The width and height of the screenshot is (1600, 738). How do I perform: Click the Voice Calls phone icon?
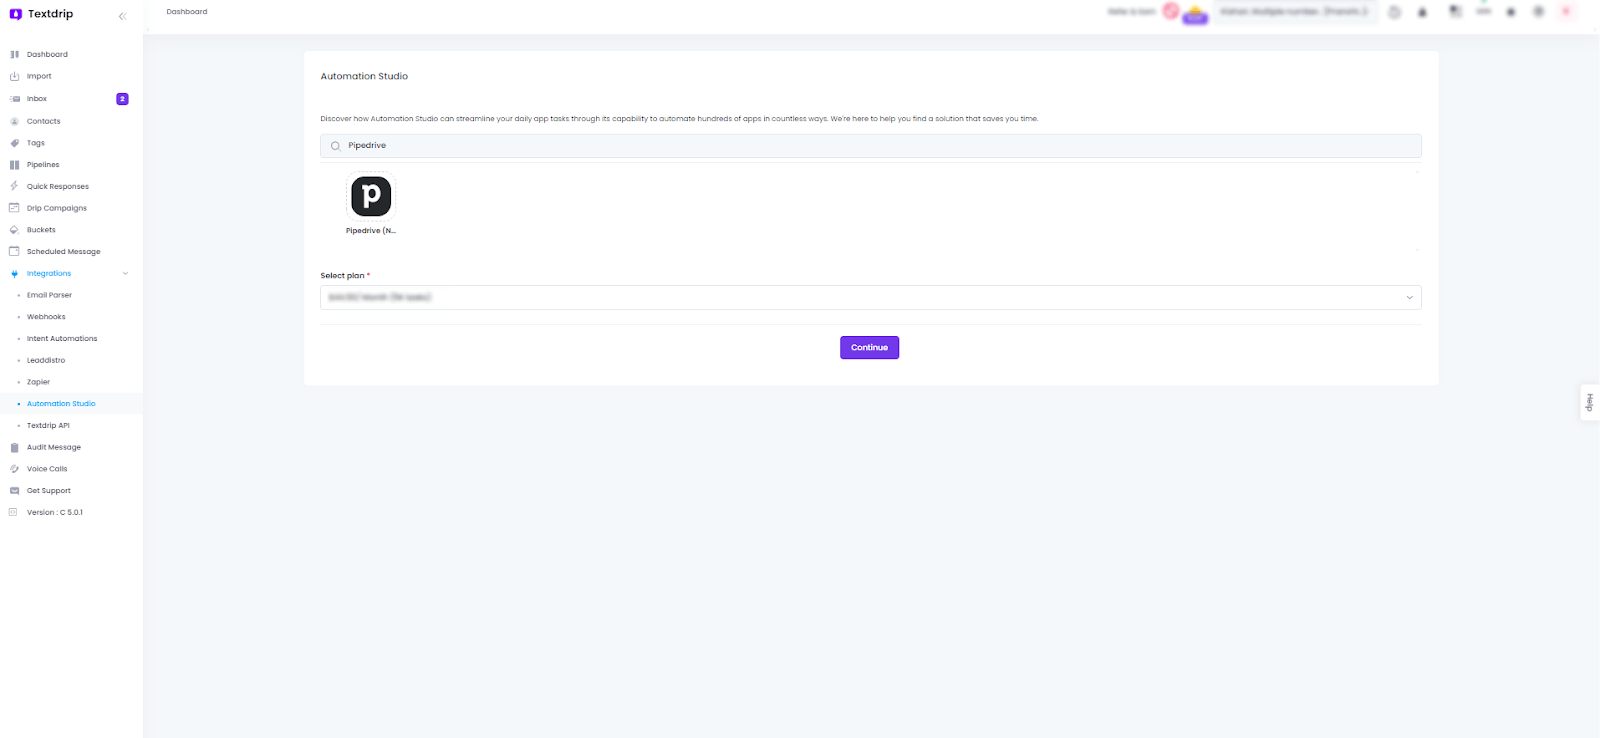click(x=14, y=469)
